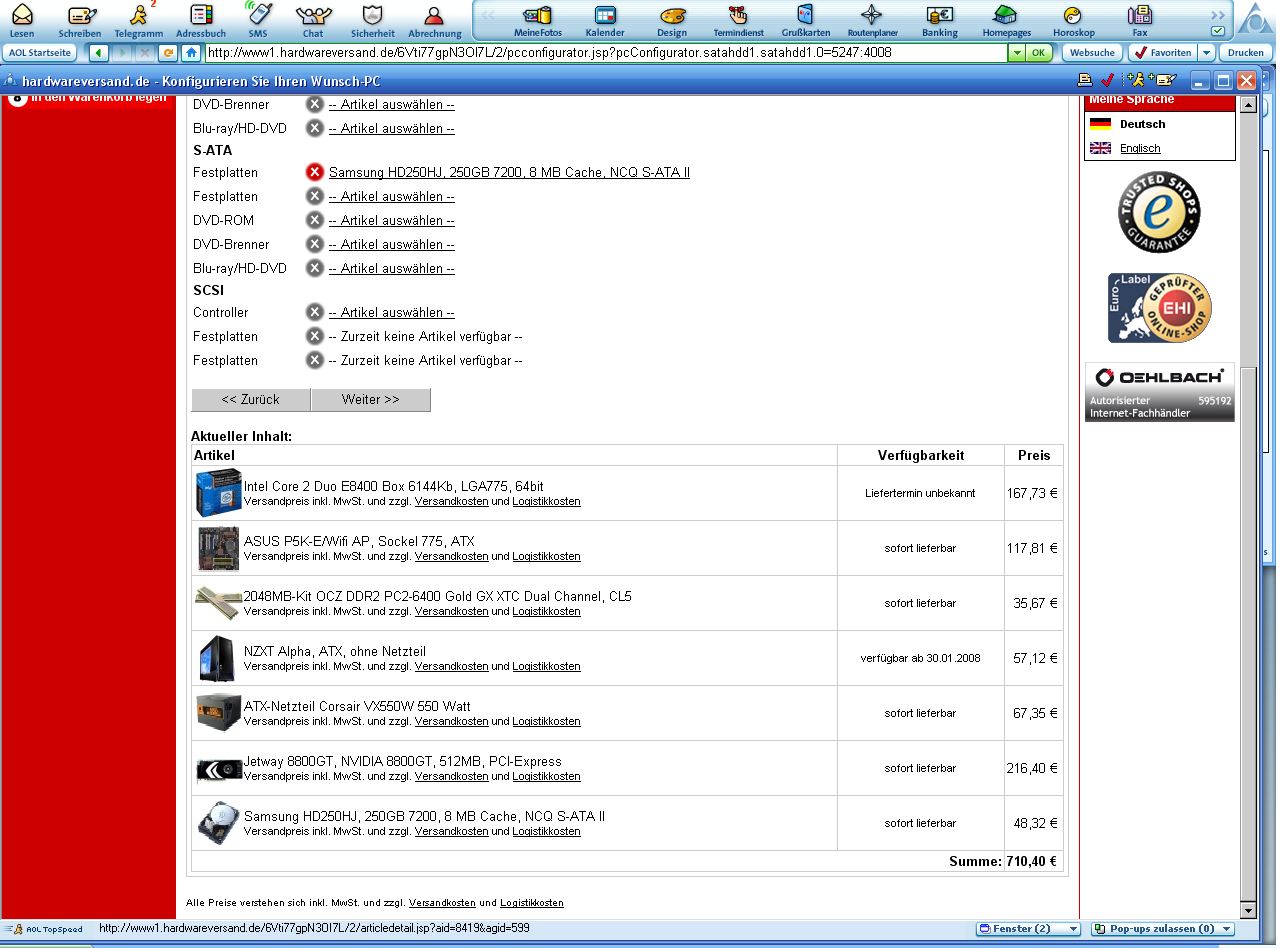Click the add-buddy icon in the title bar
This screenshot has height=948, width=1280.
(1135, 80)
